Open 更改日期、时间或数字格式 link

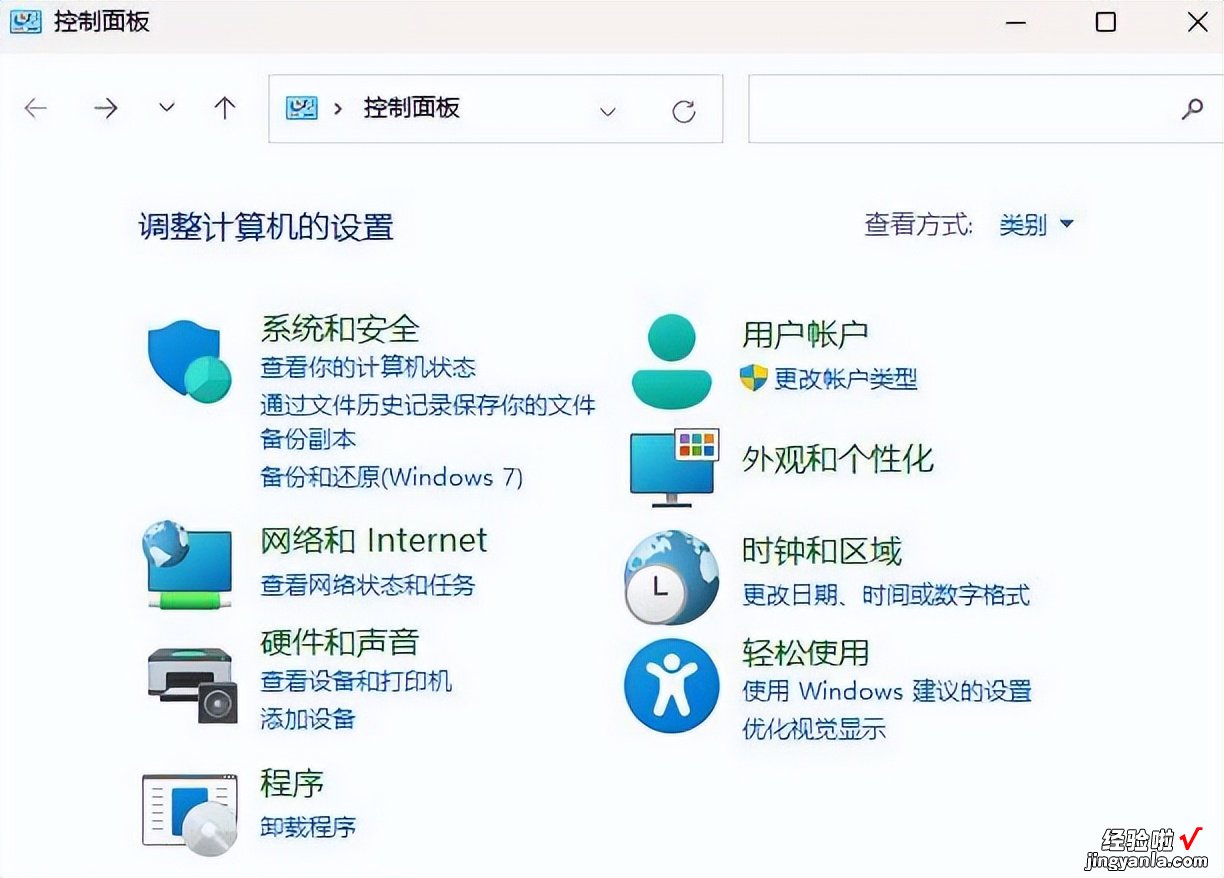(x=886, y=595)
